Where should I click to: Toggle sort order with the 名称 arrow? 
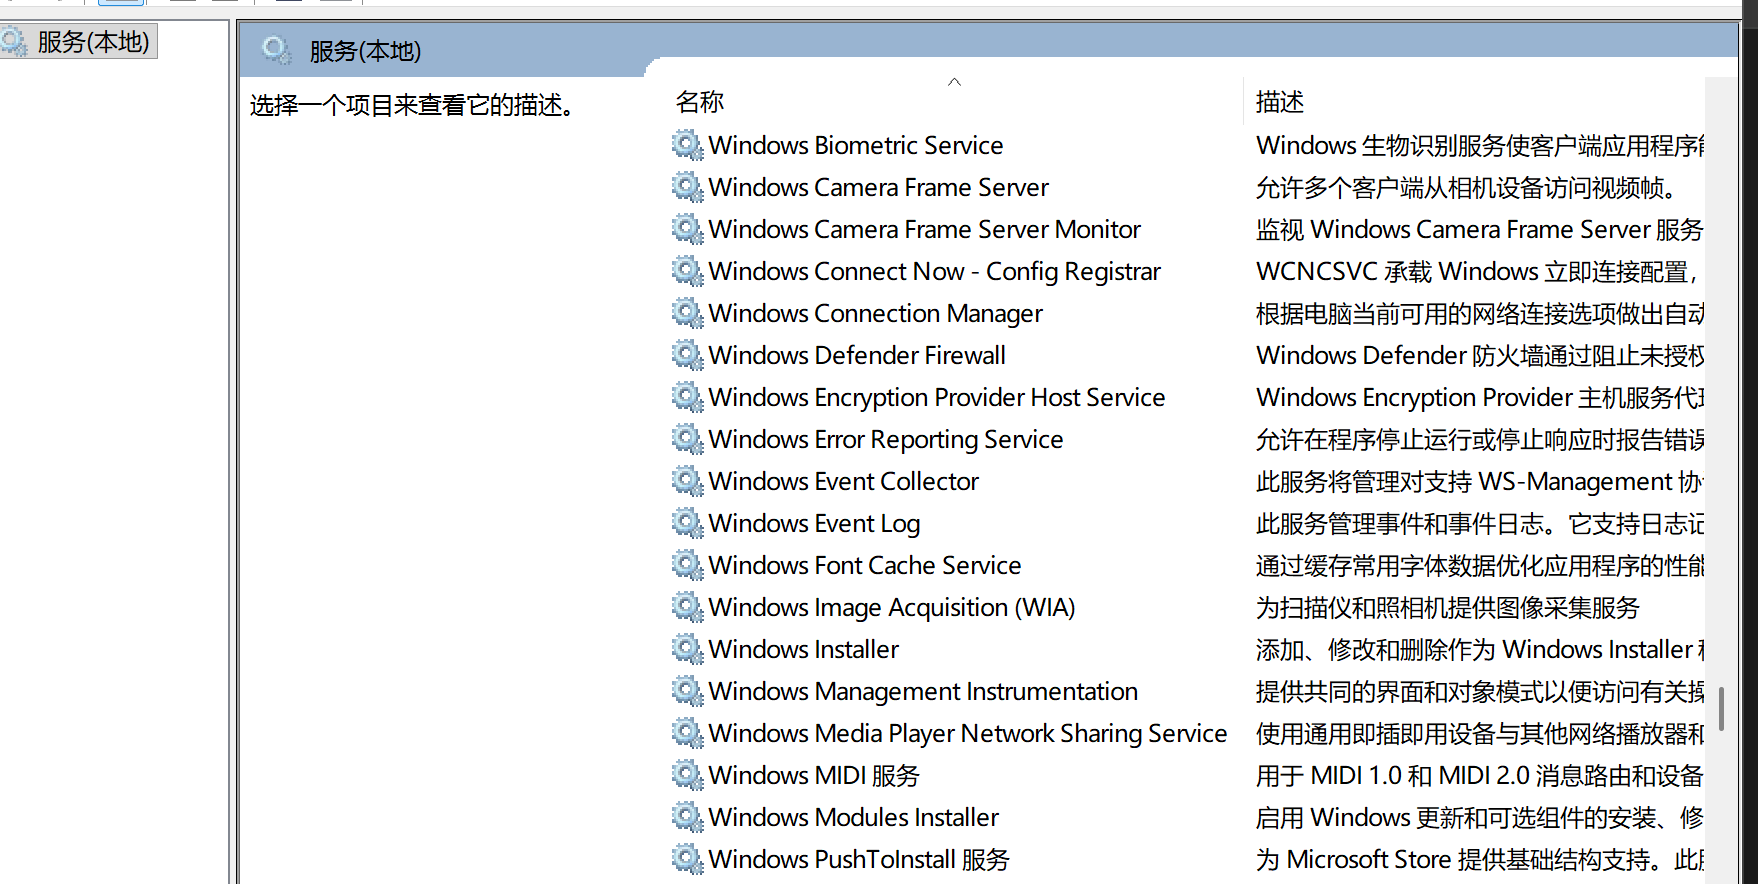[954, 82]
